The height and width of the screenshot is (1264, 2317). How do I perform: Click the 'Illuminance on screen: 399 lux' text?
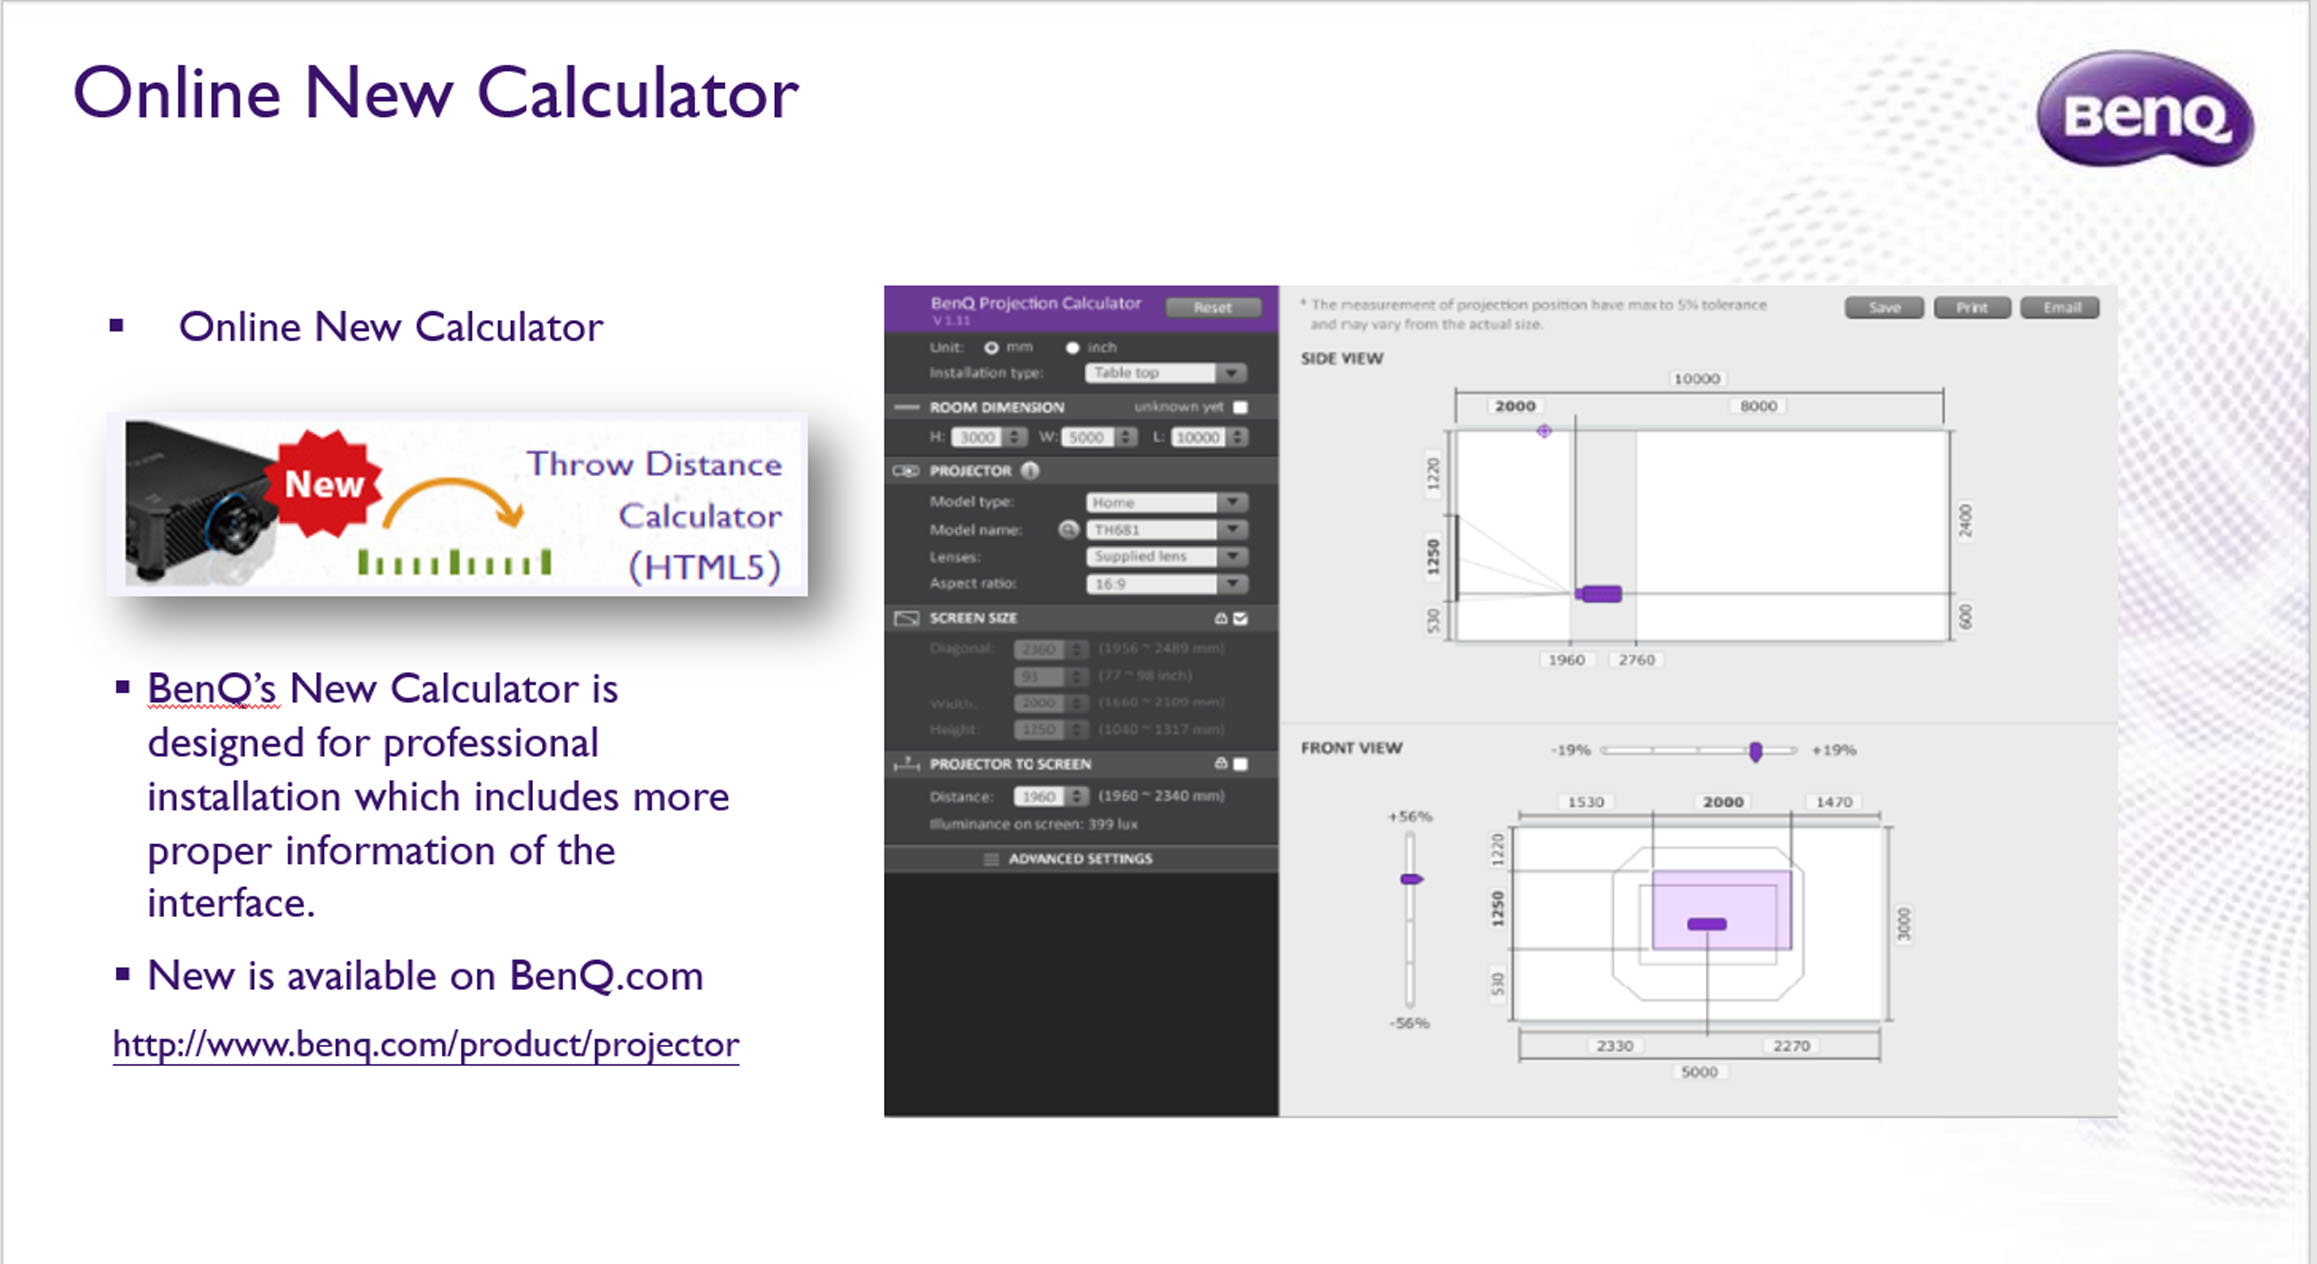point(1034,824)
